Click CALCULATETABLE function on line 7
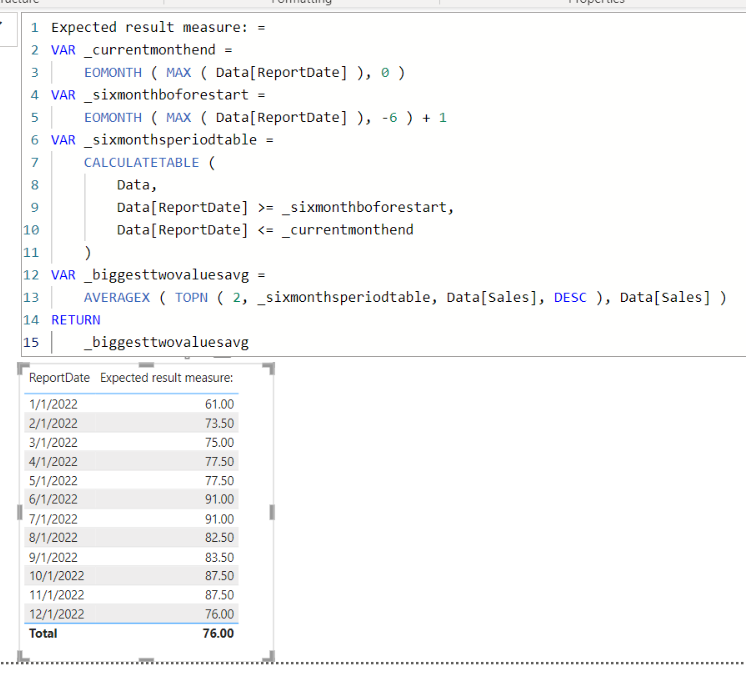 click(x=141, y=163)
